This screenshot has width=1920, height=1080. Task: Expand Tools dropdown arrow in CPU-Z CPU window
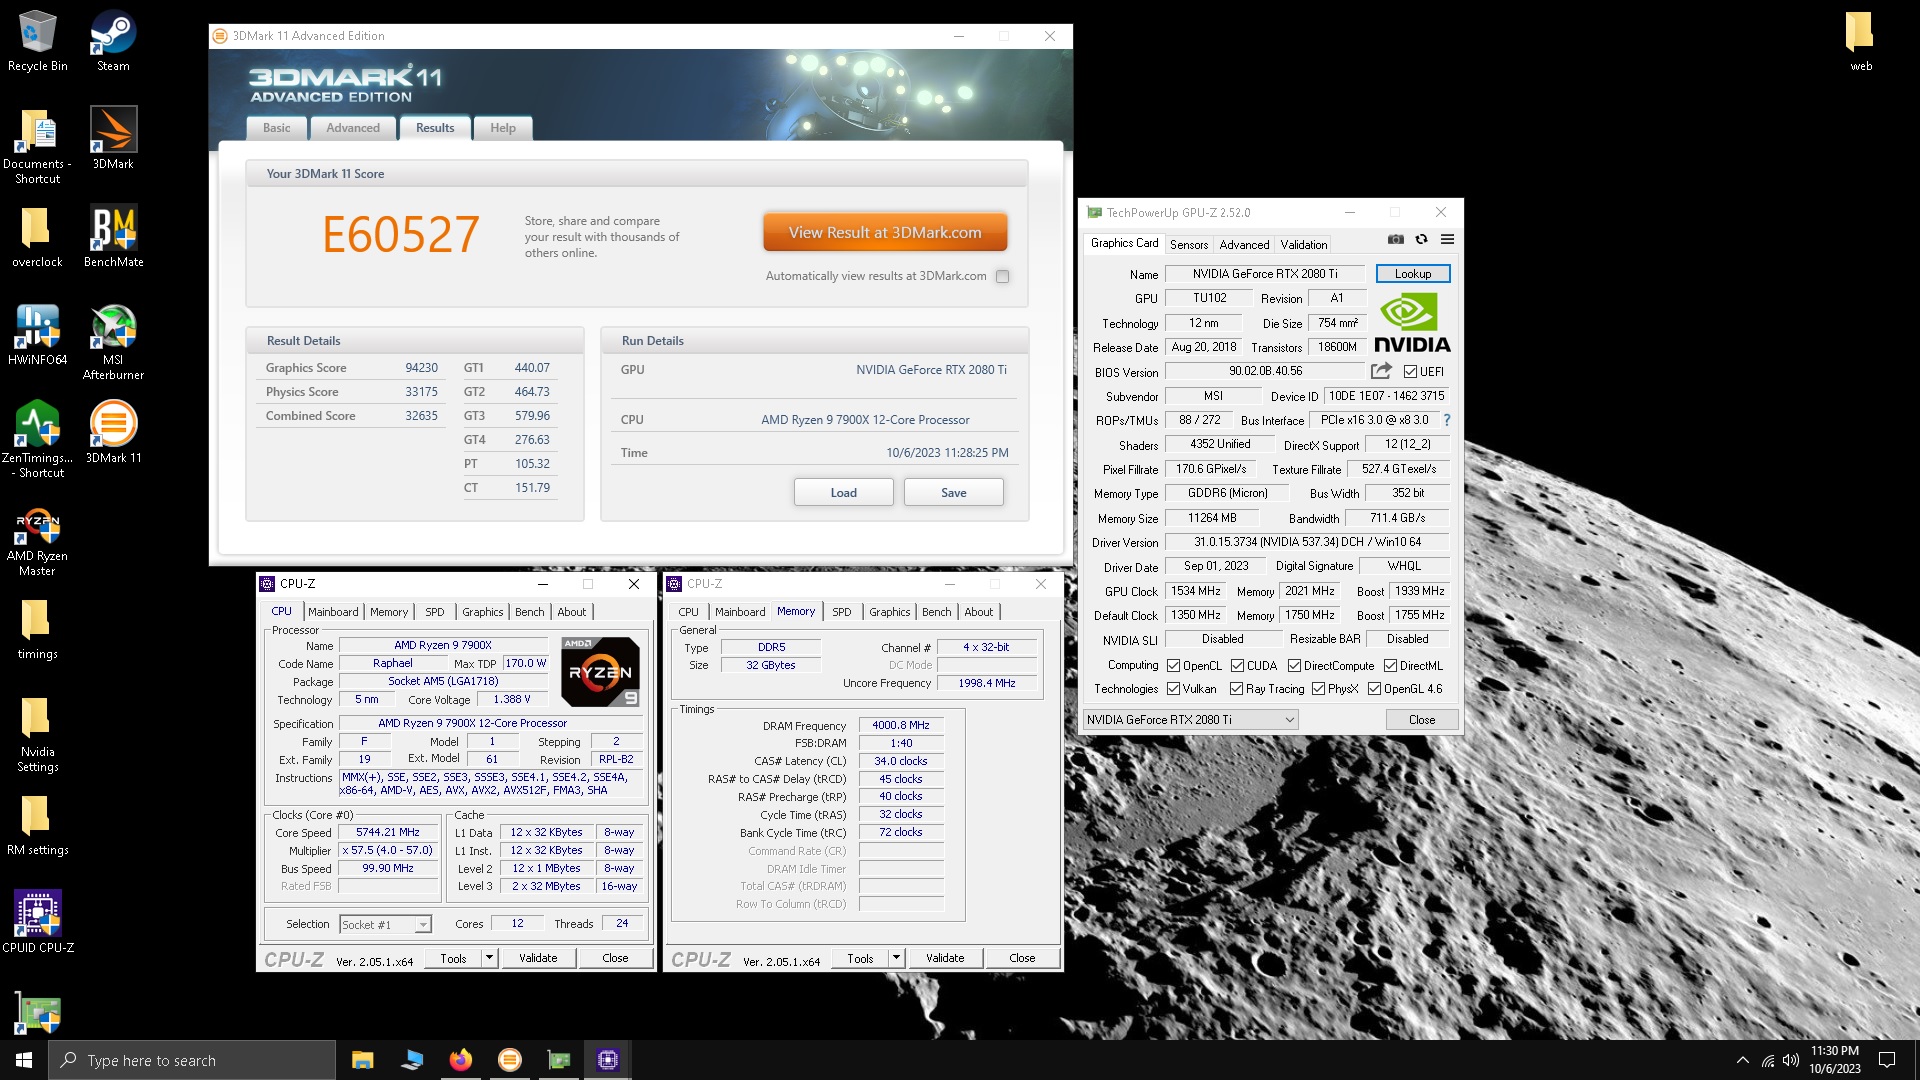tap(489, 958)
